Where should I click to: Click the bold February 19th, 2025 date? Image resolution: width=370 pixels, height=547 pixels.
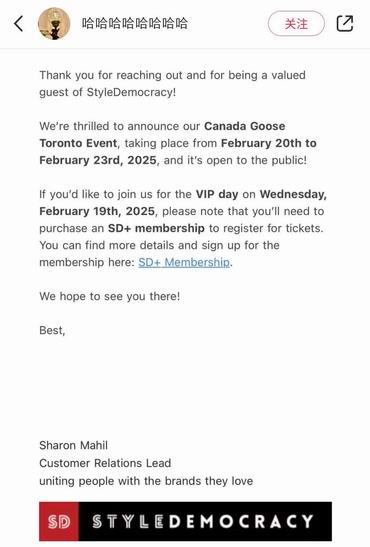pyautogui.click(x=97, y=211)
